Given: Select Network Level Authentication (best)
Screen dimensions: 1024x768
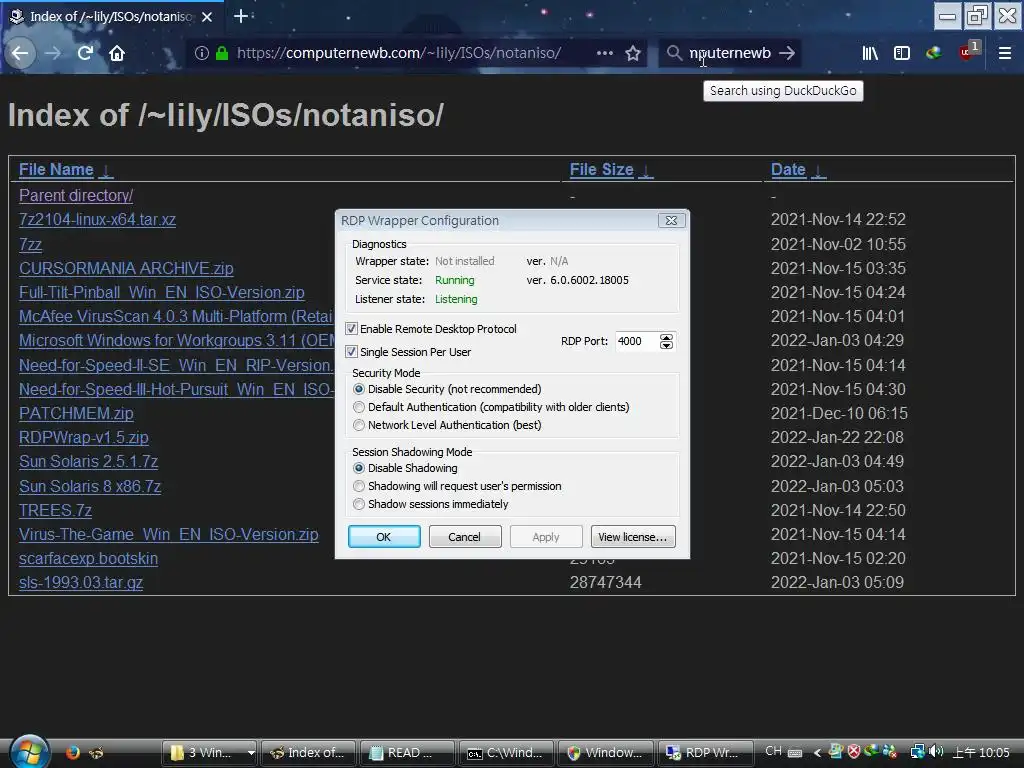Looking at the screenshot, I should pyautogui.click(x=359, y=425).
